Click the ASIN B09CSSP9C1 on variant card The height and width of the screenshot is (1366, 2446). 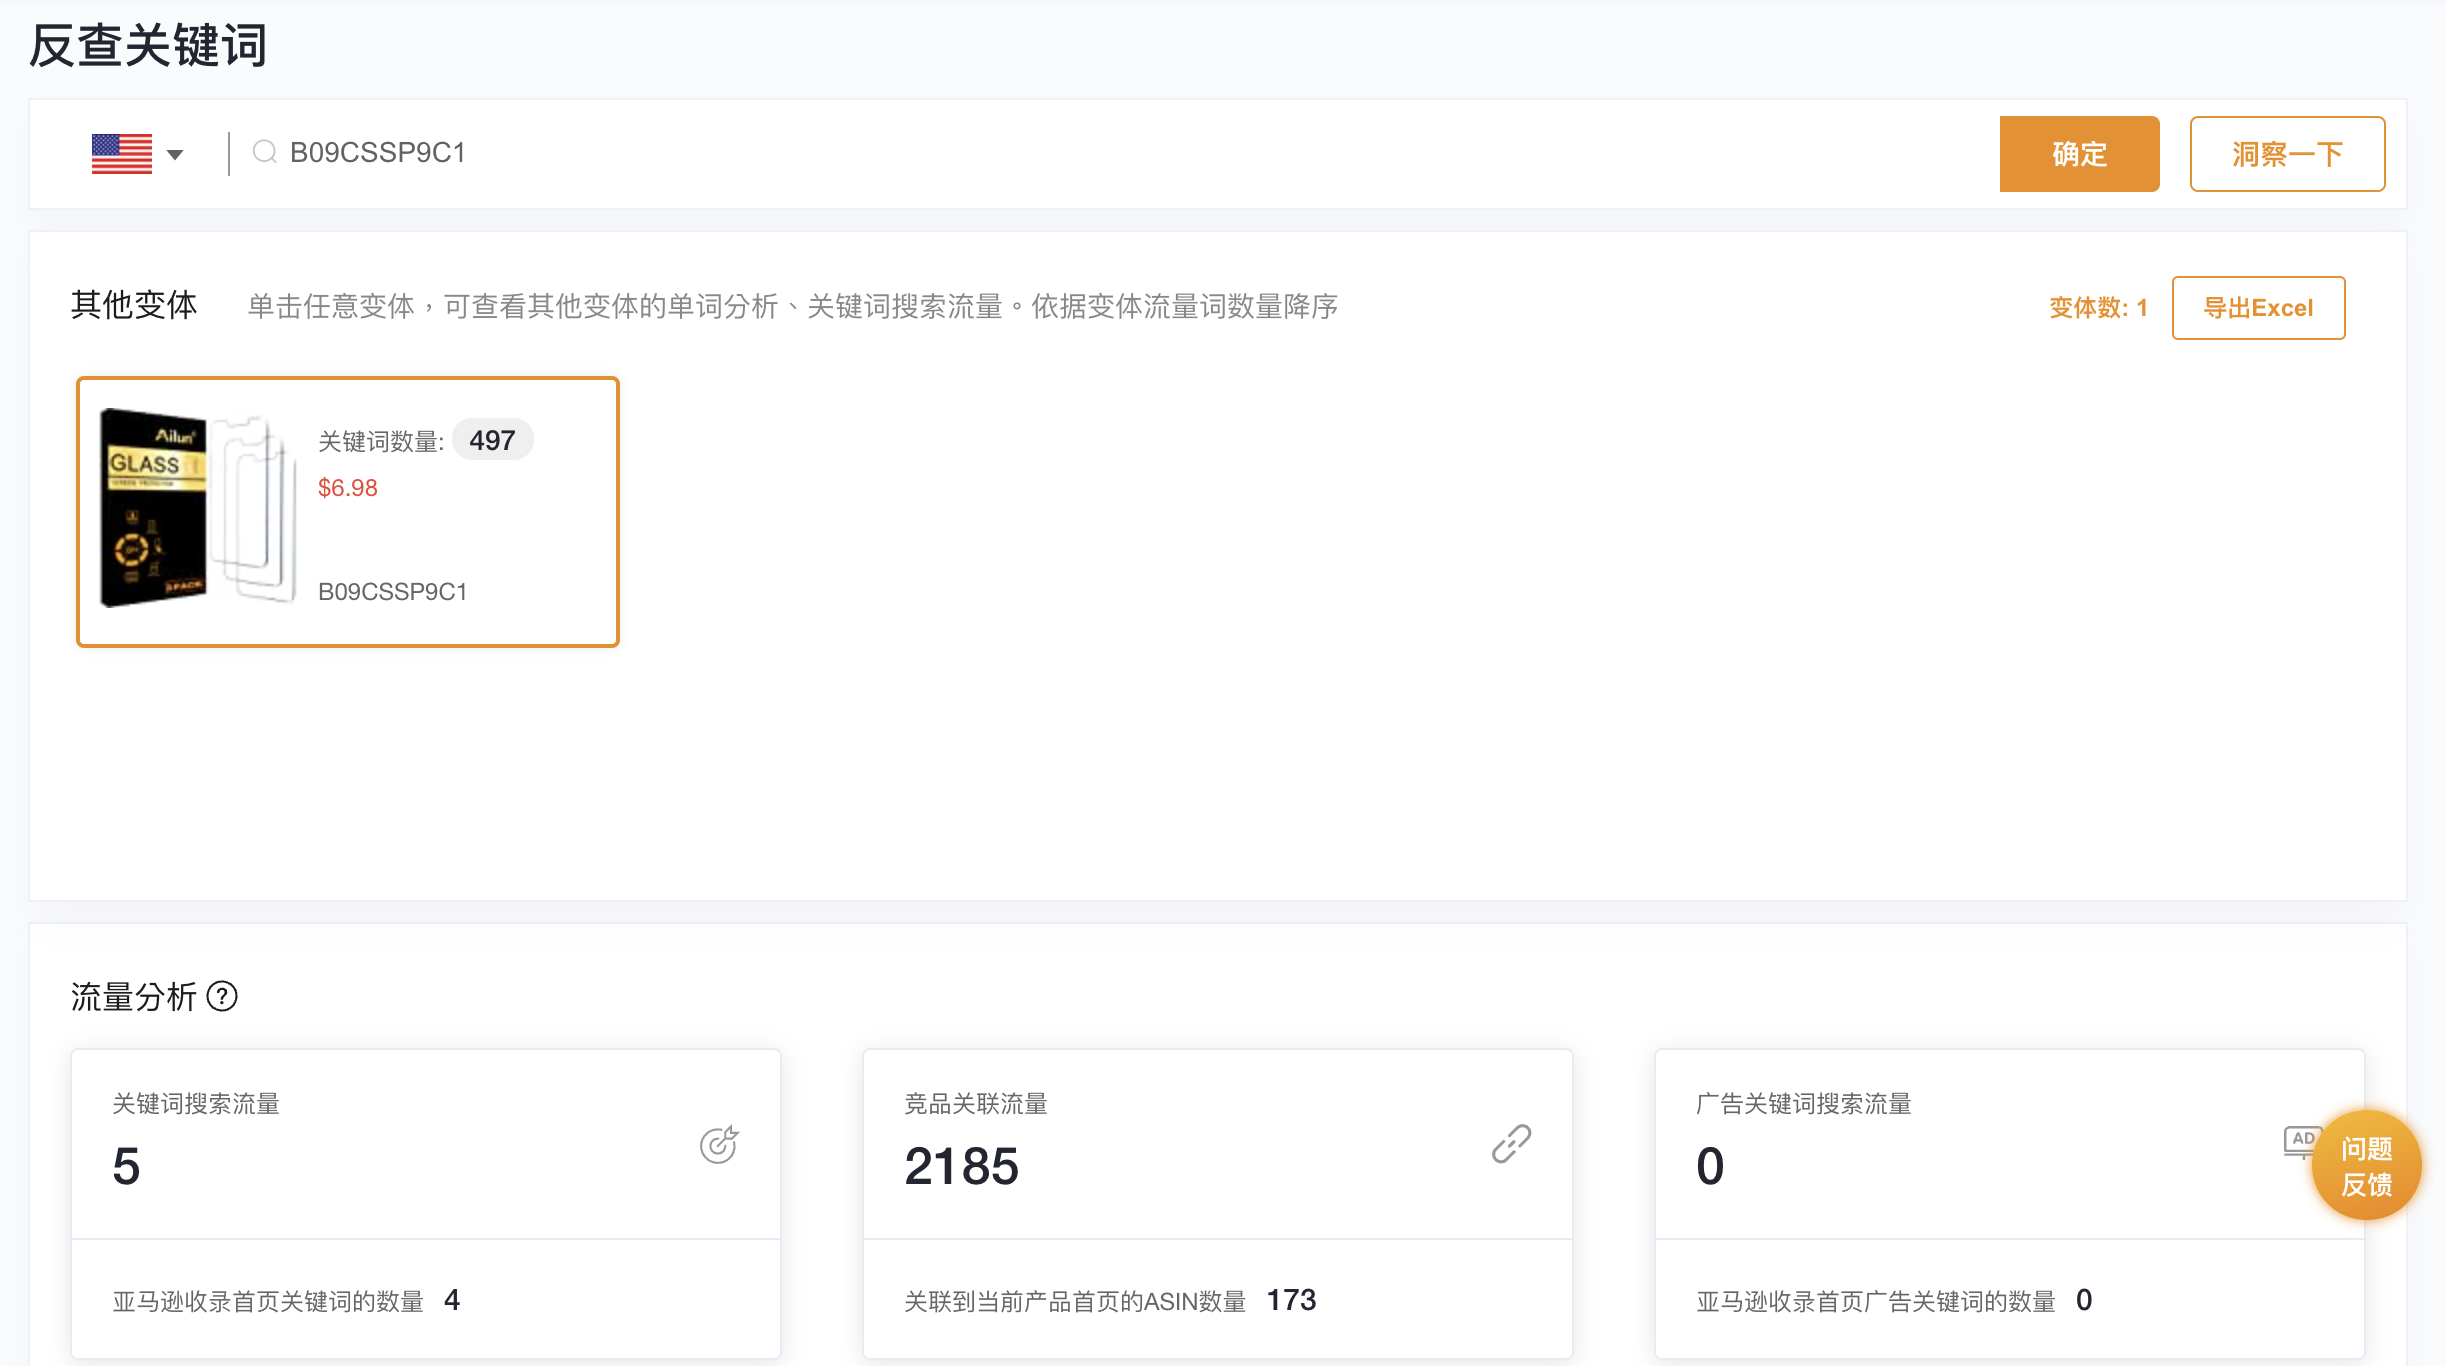point(392,592)
